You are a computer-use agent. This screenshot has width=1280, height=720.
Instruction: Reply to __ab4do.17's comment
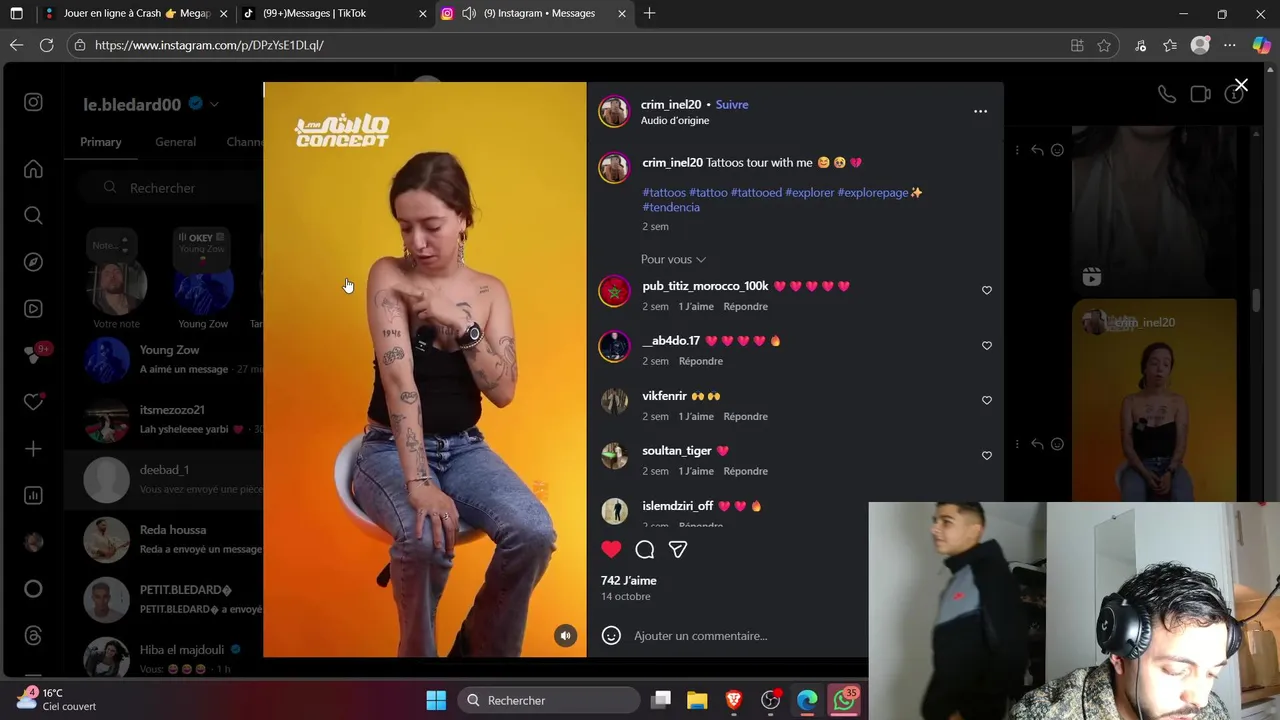pos(700,361)
